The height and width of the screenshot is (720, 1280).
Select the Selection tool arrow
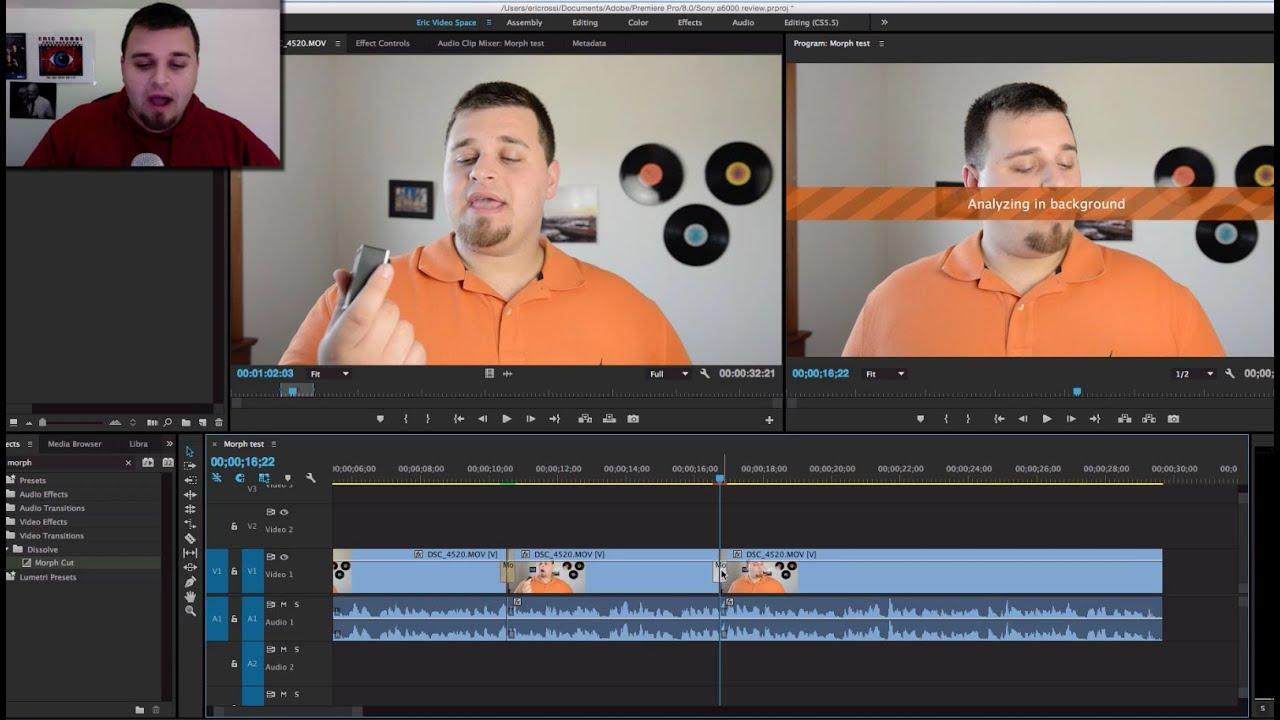pyautogui.click(x=190, y=452)
